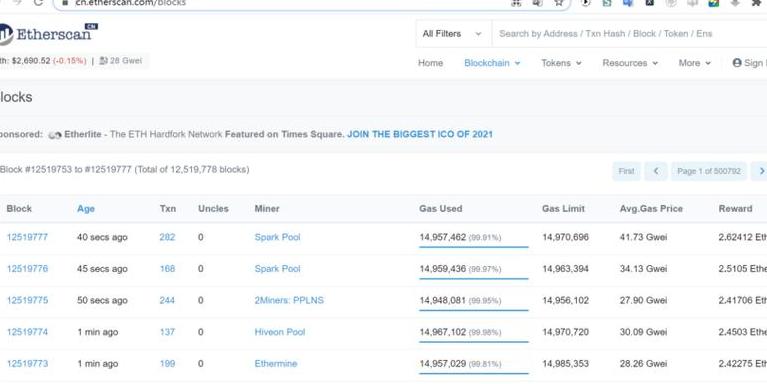Expand the Resources menu
The height and width of the screenshot is (384, 767).
click(630, 63)
